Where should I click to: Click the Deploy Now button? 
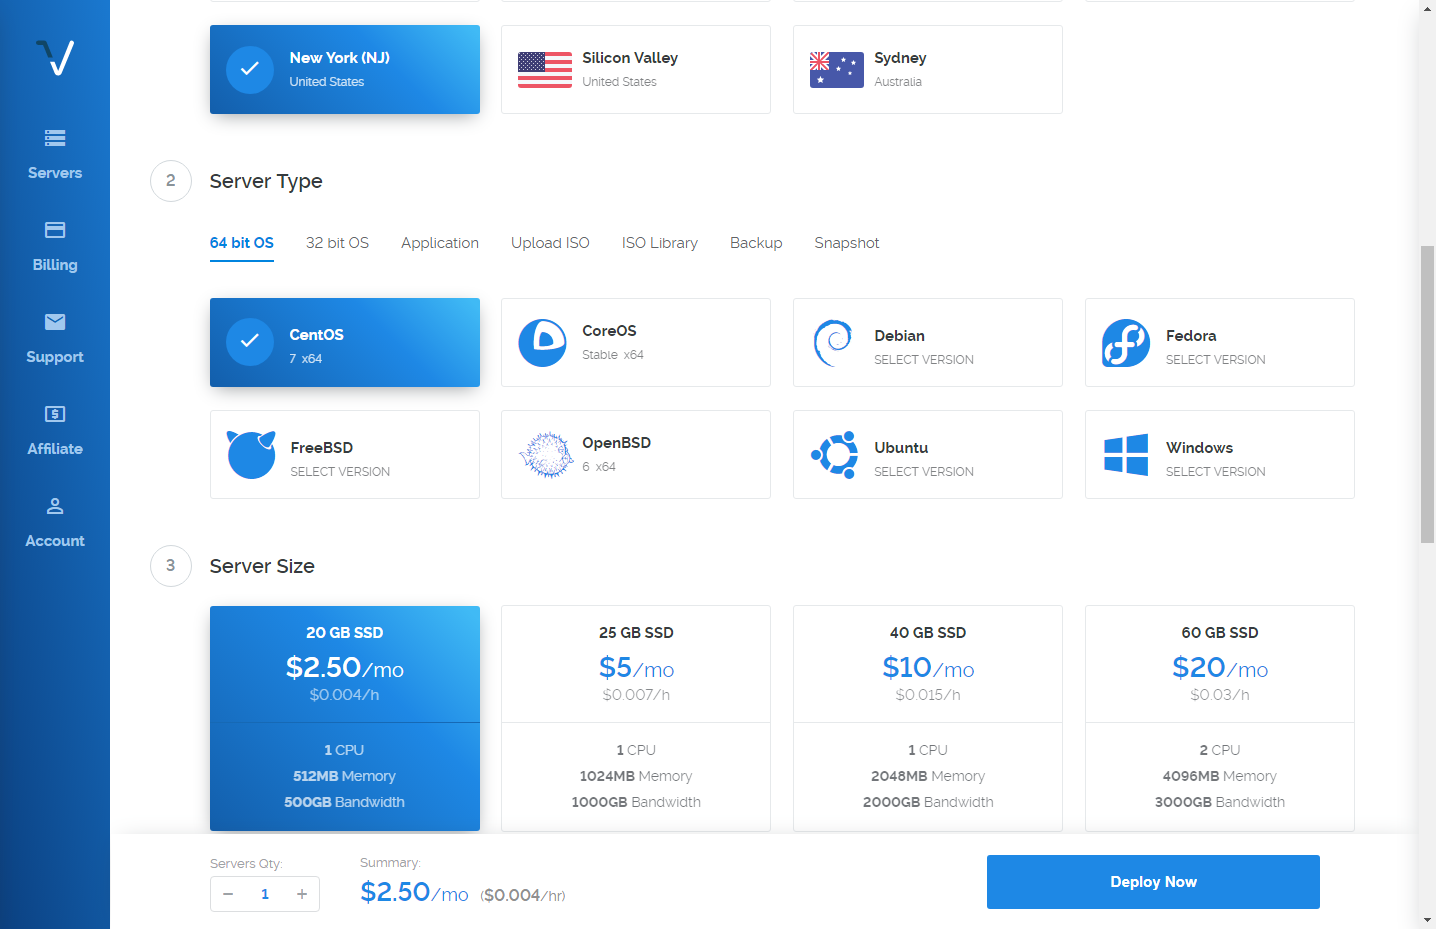pyautogui.click(x=1153, y=882)
